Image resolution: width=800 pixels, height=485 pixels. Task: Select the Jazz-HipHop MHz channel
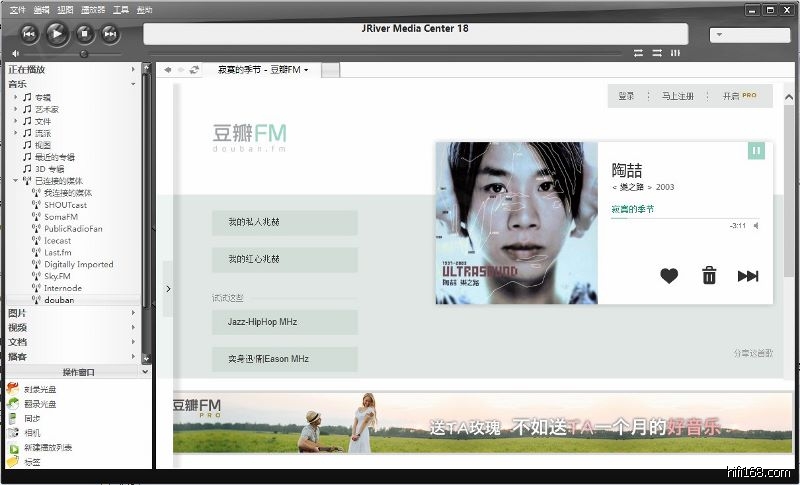point(284,322)
